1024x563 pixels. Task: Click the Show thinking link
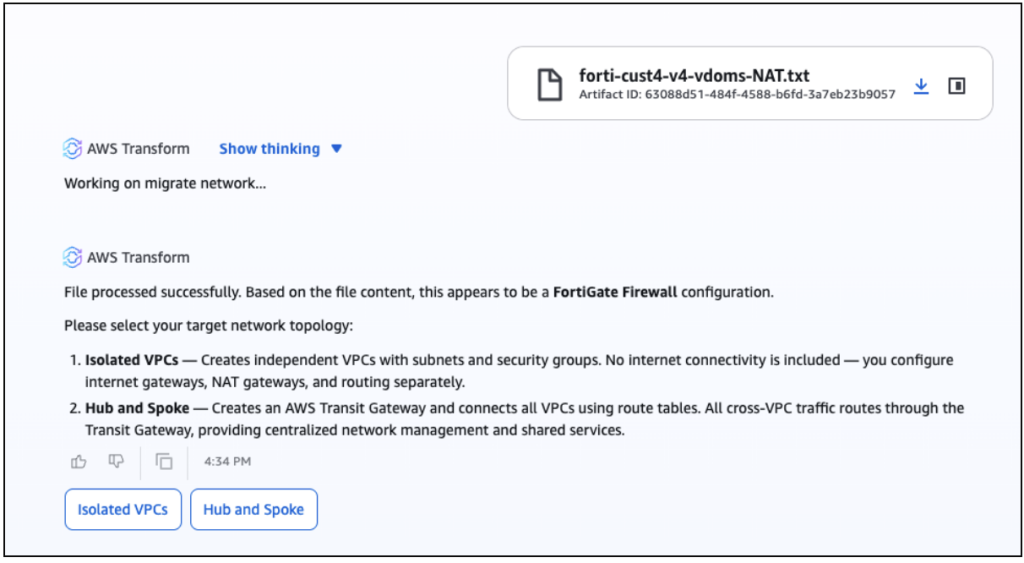pyautogui.click(x=269, y=149)
